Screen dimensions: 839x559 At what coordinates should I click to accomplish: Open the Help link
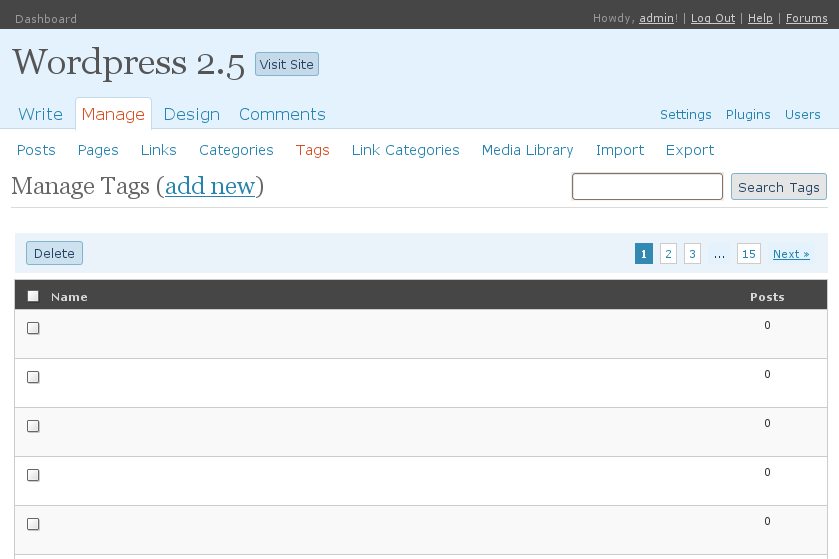[x=760, y=18]
